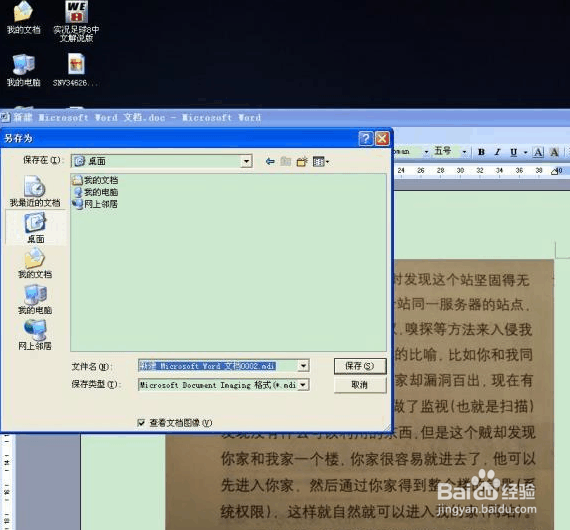This screenshot has width=570, height=530.
Task: Click the Save (保存) button
Action: (x=360, y=366)
